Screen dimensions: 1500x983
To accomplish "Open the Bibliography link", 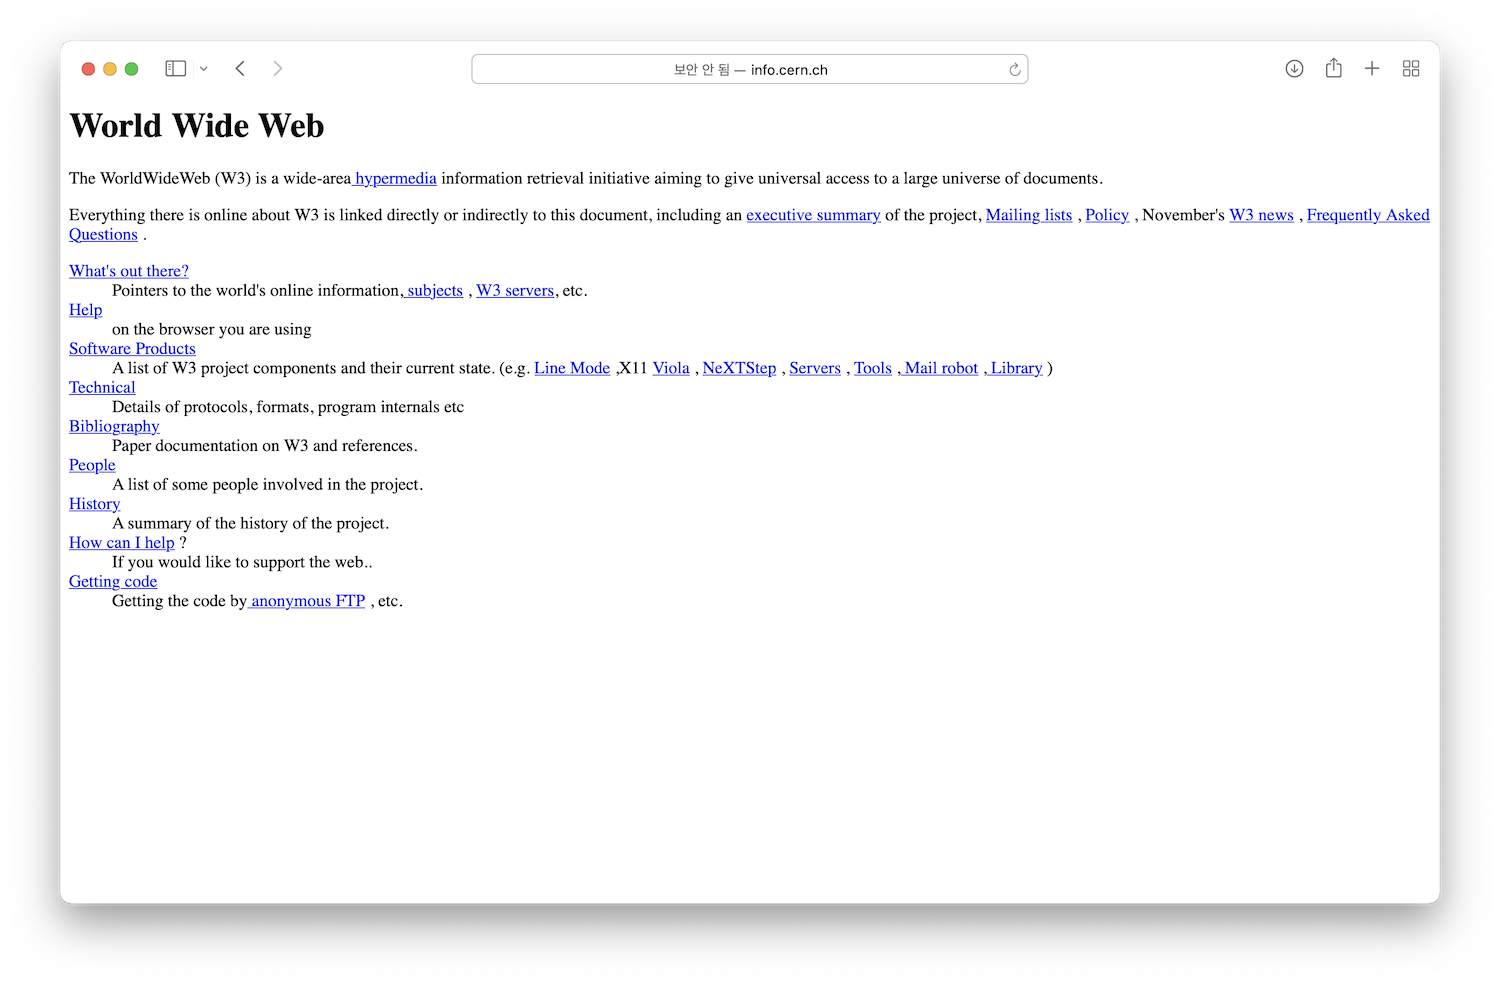I will coord(114,426).
